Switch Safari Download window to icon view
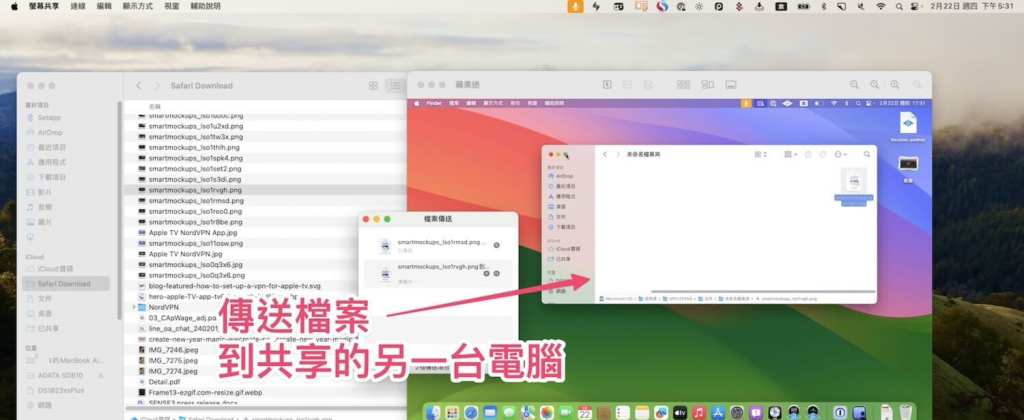The height and width of the screenshot is (420, 1024). coord(374,86)
